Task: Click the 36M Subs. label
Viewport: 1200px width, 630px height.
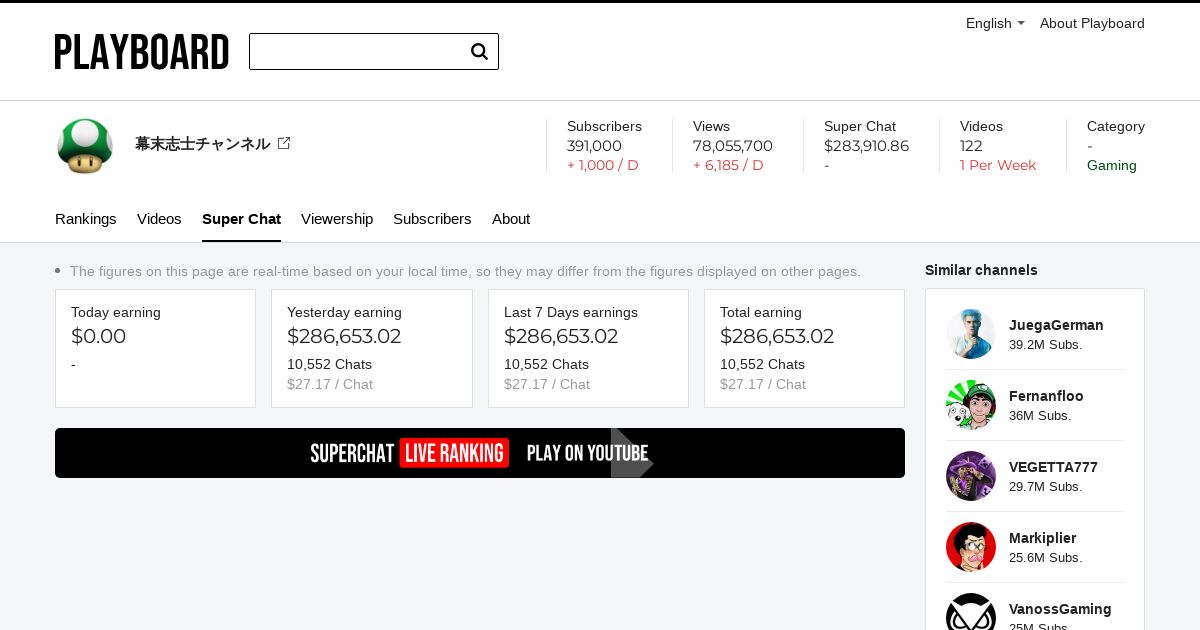Action: click(1040, 416)
